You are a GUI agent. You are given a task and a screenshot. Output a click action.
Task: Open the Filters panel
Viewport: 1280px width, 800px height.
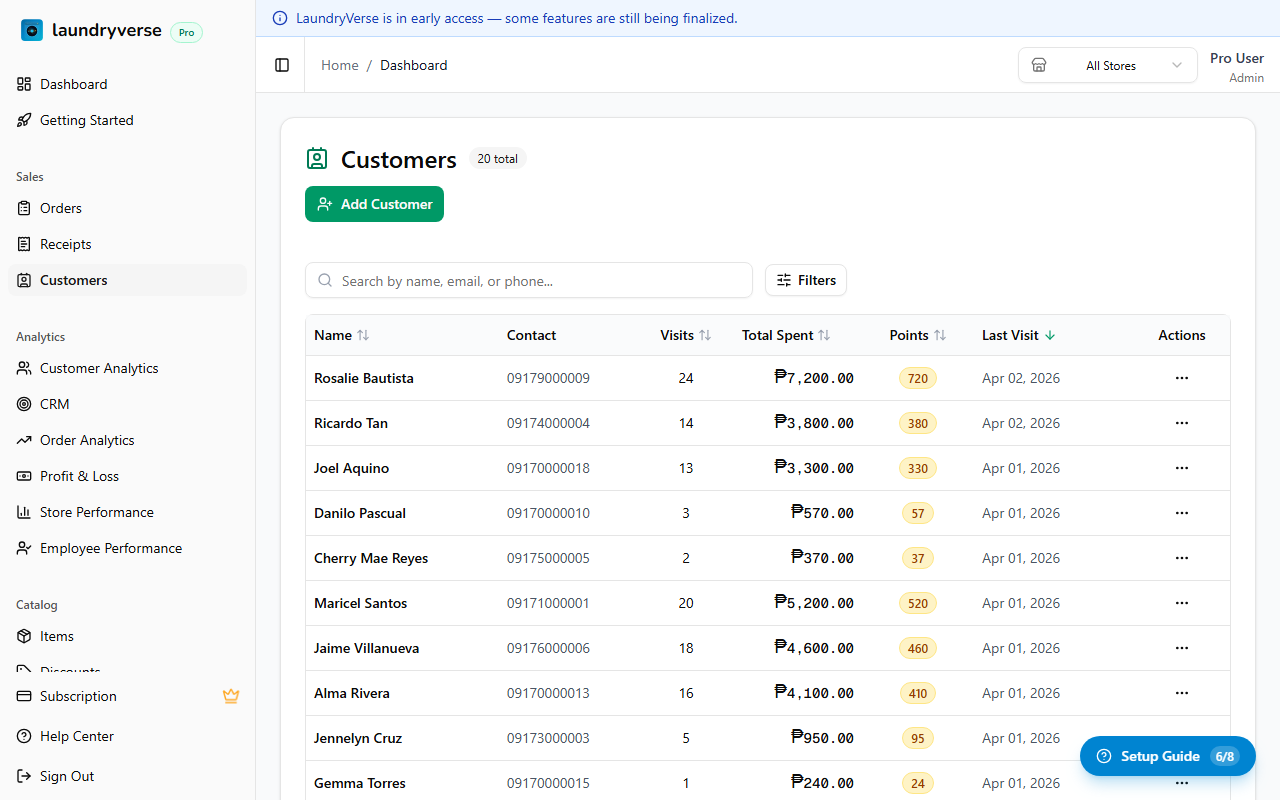(806, 280)
